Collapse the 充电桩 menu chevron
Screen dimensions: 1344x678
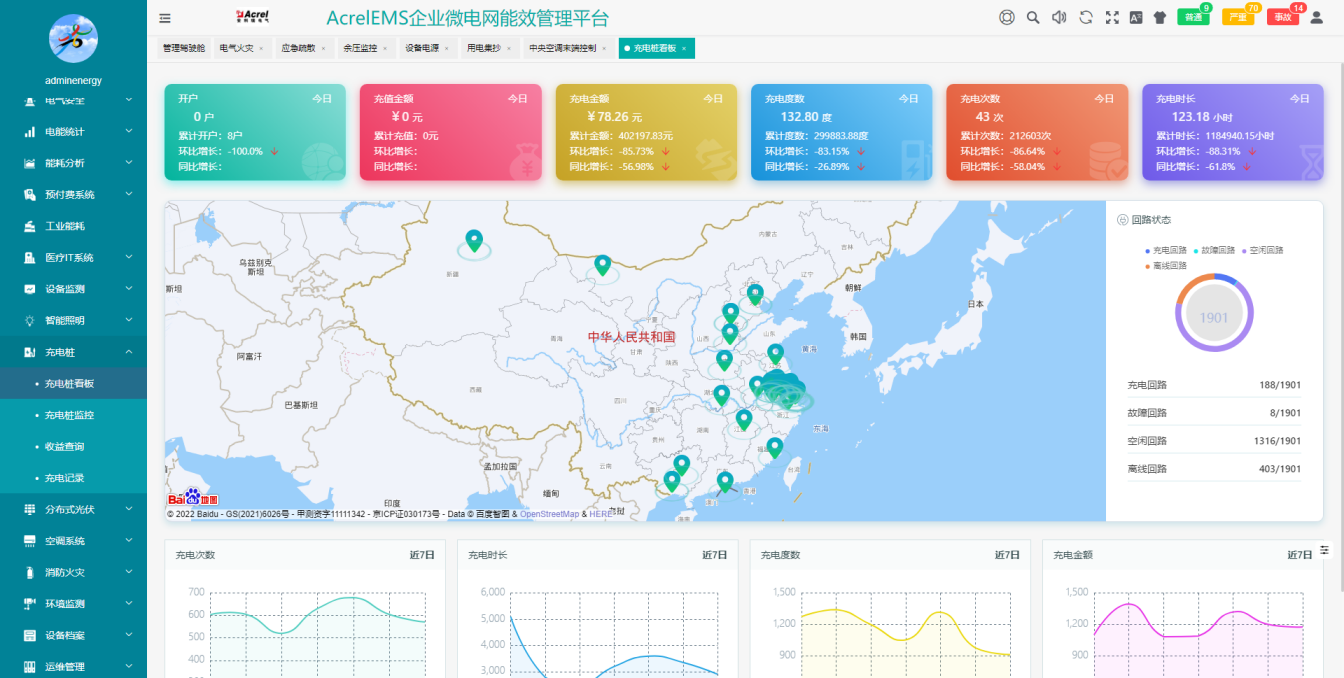[129, 352]
